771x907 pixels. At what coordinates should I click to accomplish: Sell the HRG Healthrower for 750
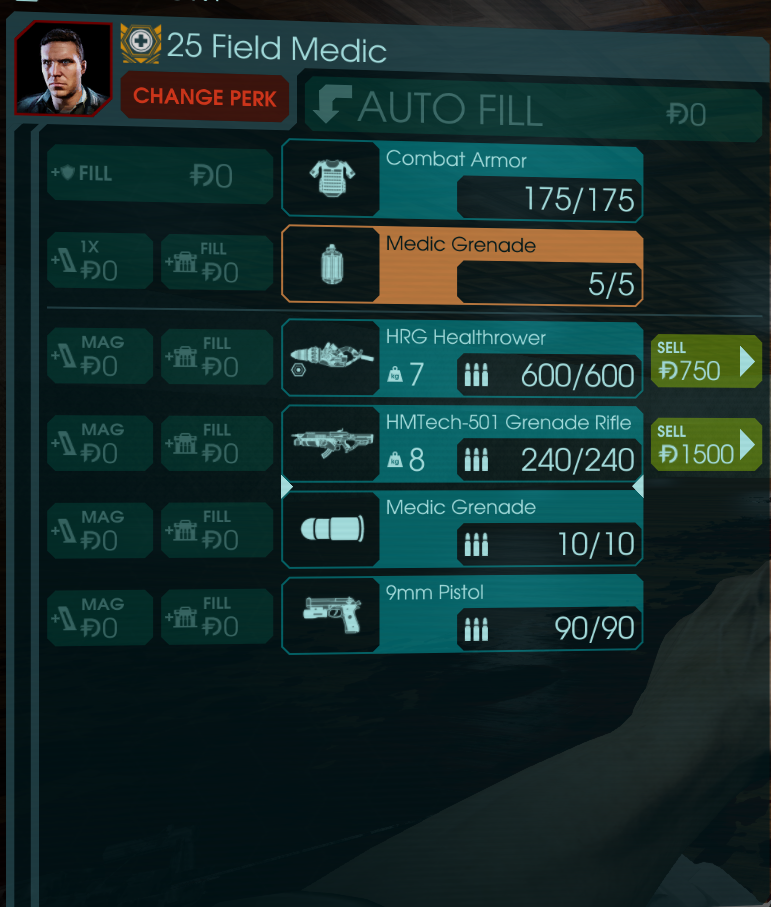[706, 362]
